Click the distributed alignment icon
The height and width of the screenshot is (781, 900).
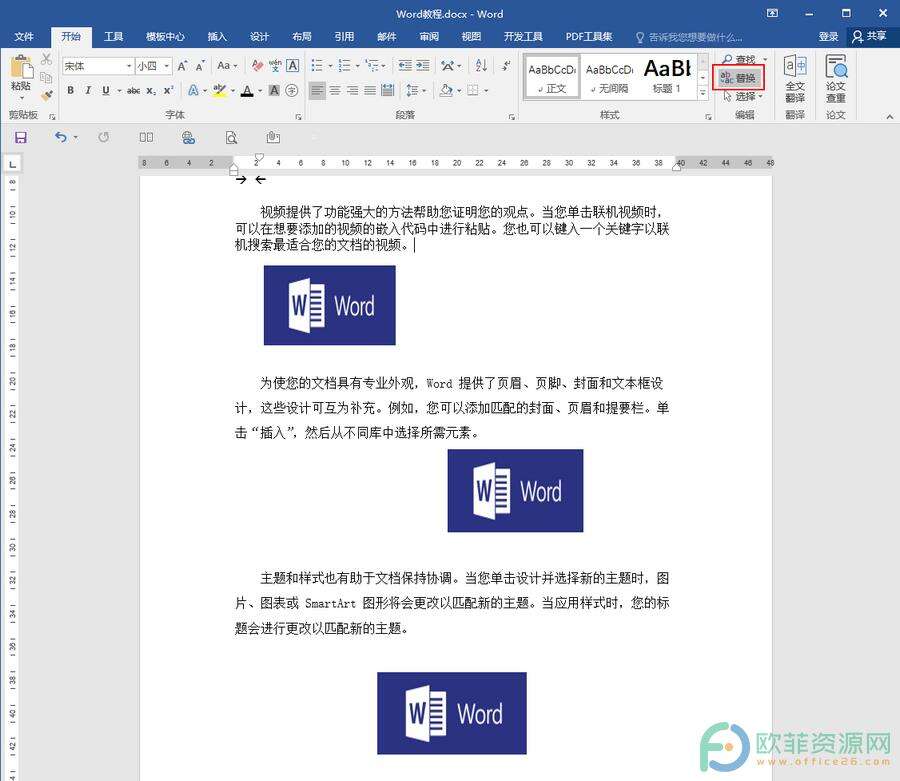click(388, 91)
